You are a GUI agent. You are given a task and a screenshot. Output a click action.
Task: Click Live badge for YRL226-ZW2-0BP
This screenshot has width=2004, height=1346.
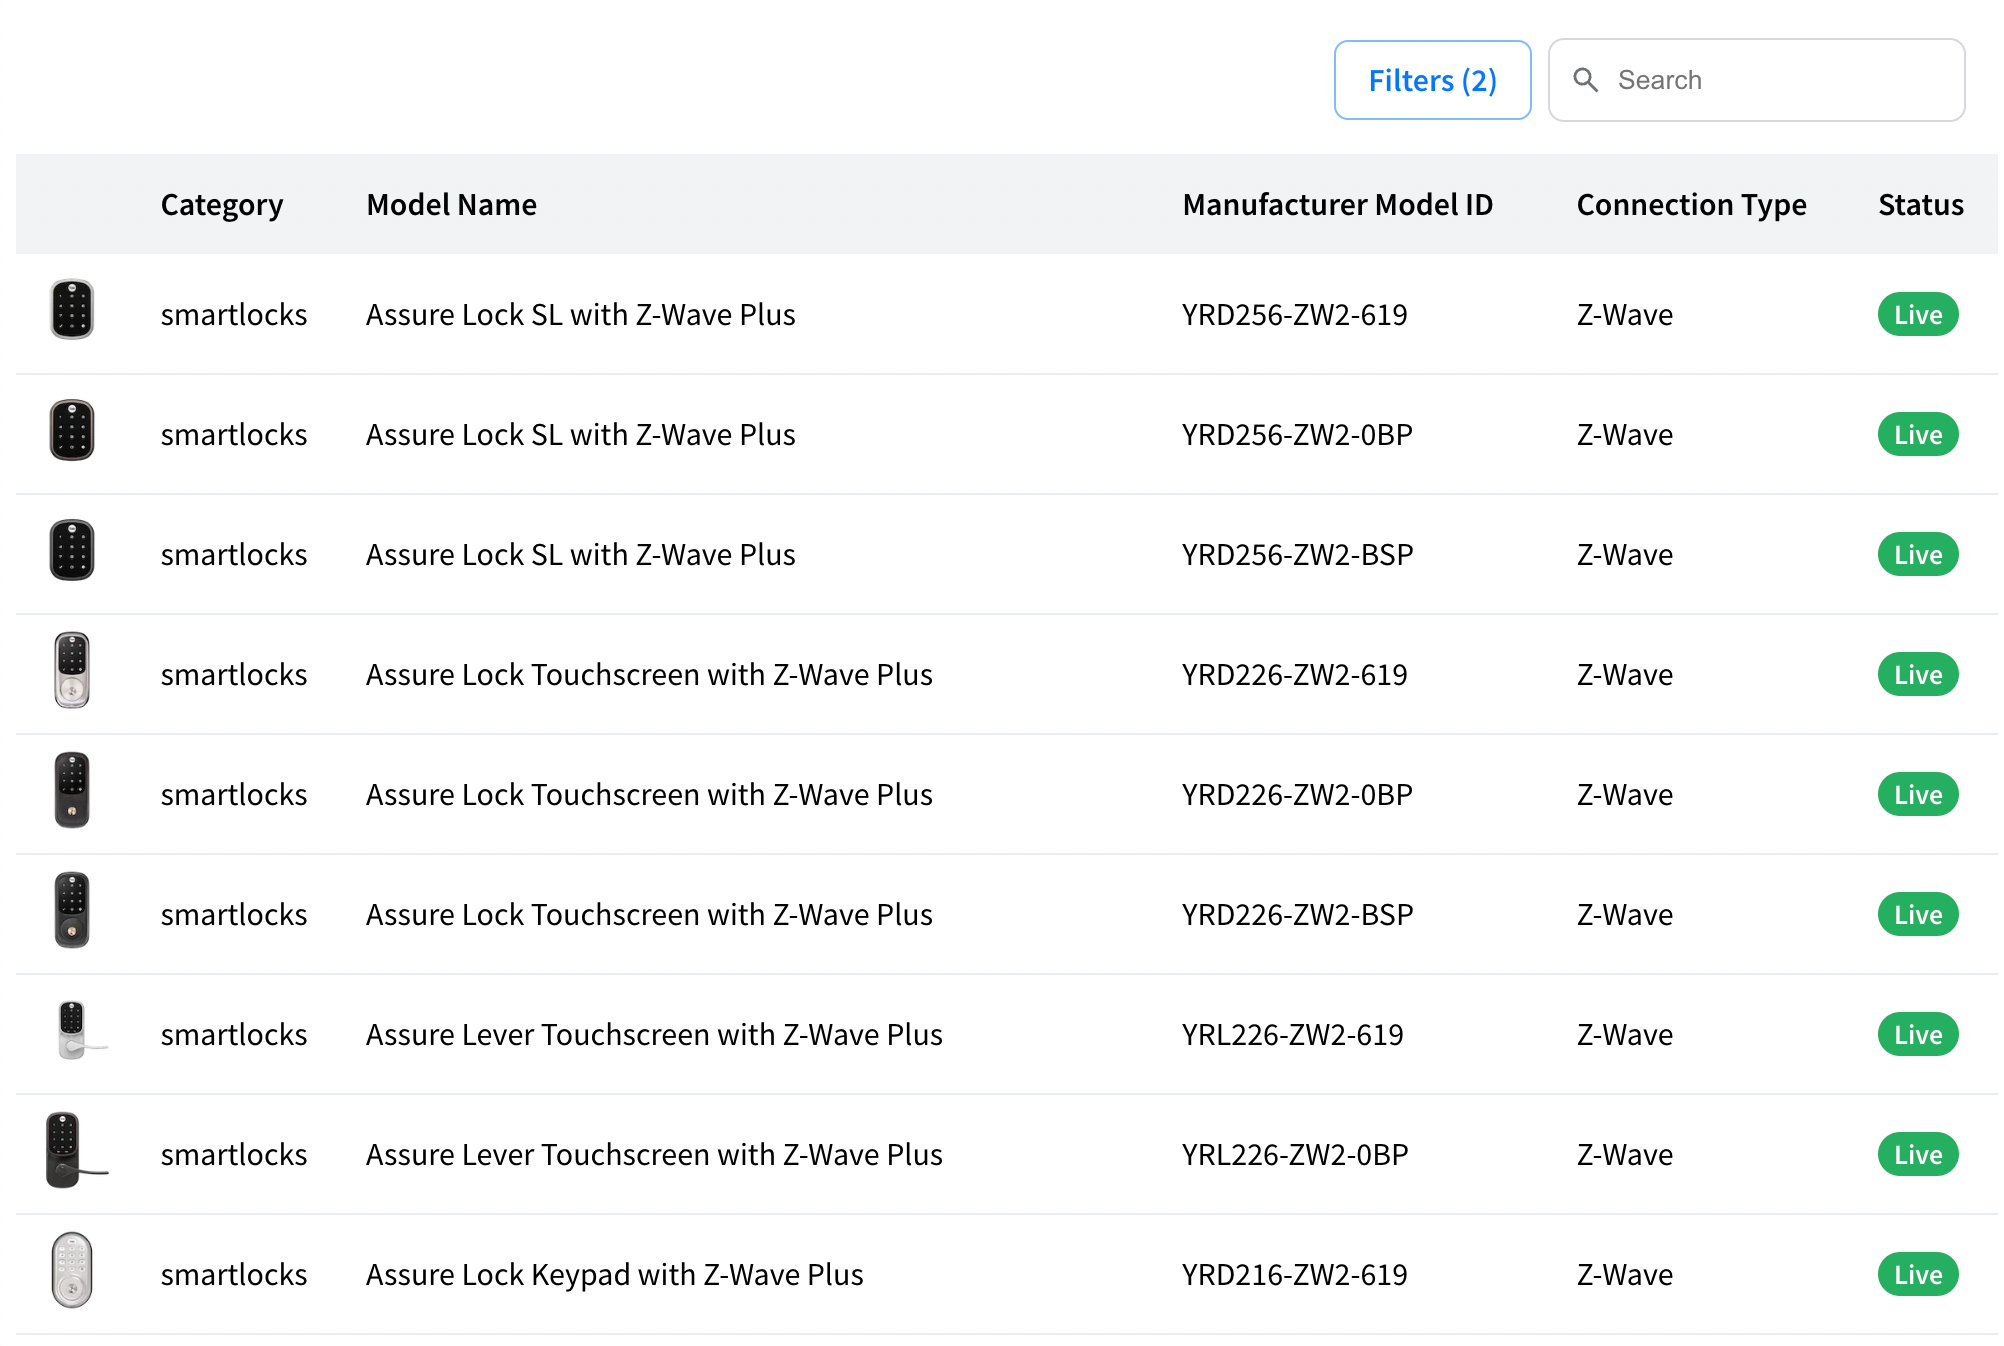[x=1918, y=1155]
